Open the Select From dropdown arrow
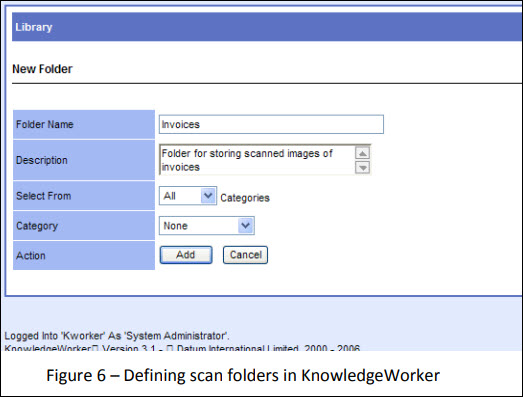523x397 pixels. 208,195
